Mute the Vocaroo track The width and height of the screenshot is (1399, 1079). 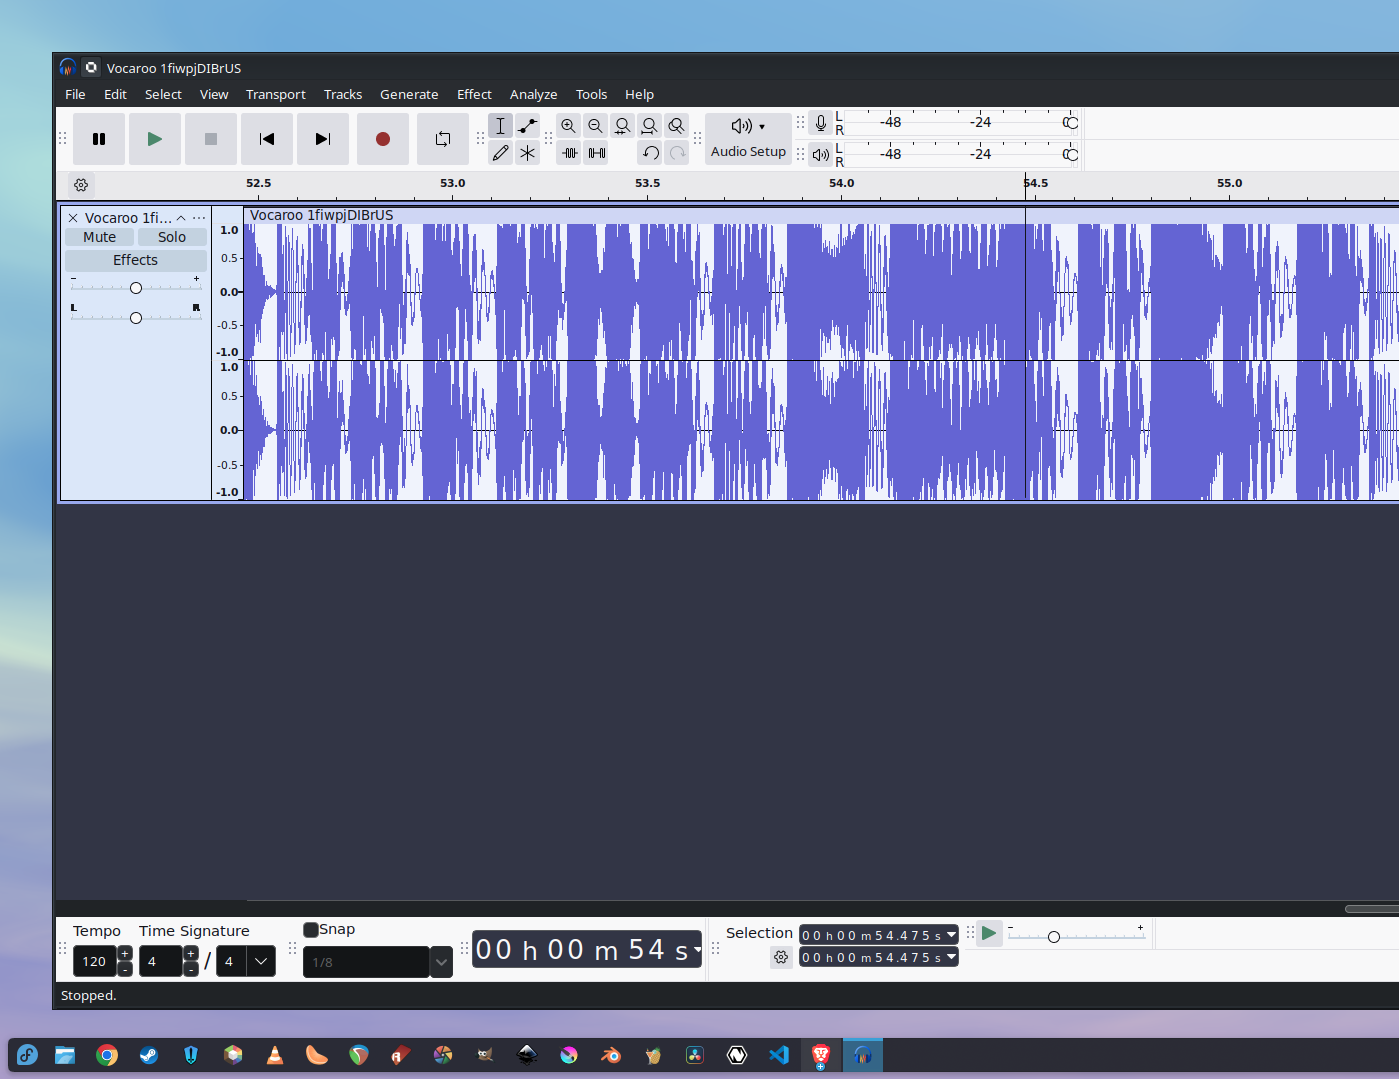click(x=99, y=237)
